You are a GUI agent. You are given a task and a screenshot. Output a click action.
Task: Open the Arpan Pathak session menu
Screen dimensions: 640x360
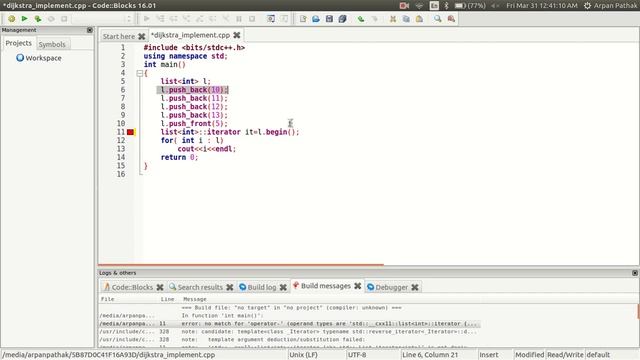tap(611, 5)
